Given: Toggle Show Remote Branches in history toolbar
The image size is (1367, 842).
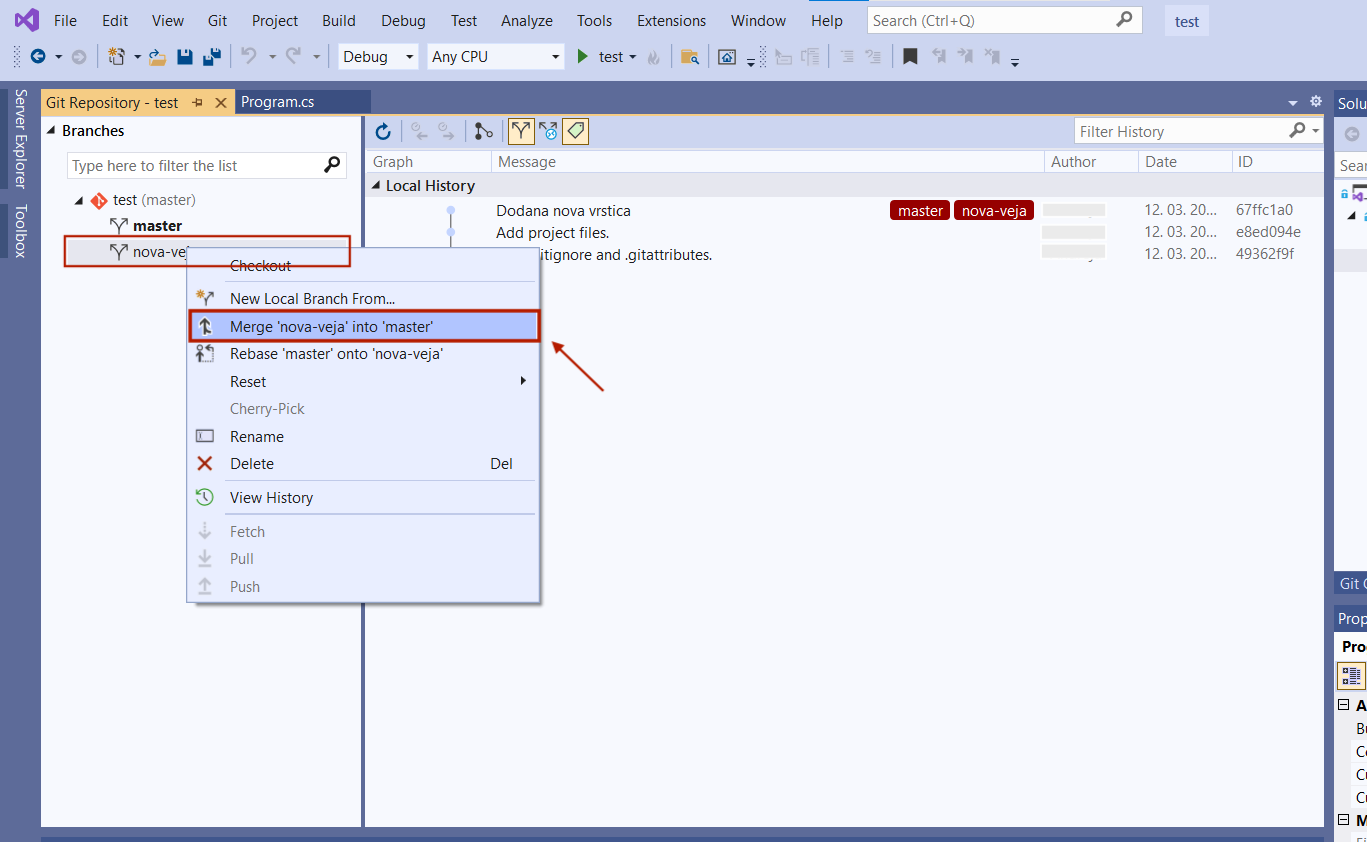Looking at the screenshot, I should click(548, 131).
